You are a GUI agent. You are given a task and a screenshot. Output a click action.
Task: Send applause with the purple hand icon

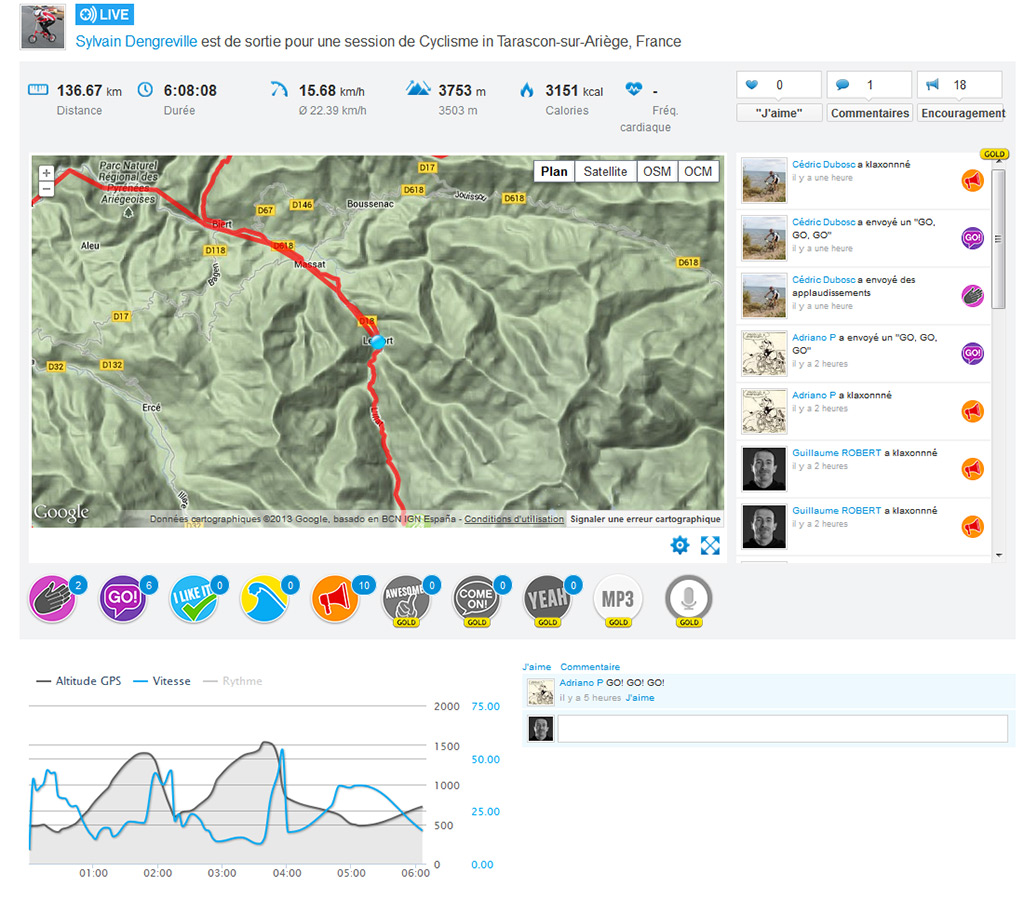click(54, 600)
